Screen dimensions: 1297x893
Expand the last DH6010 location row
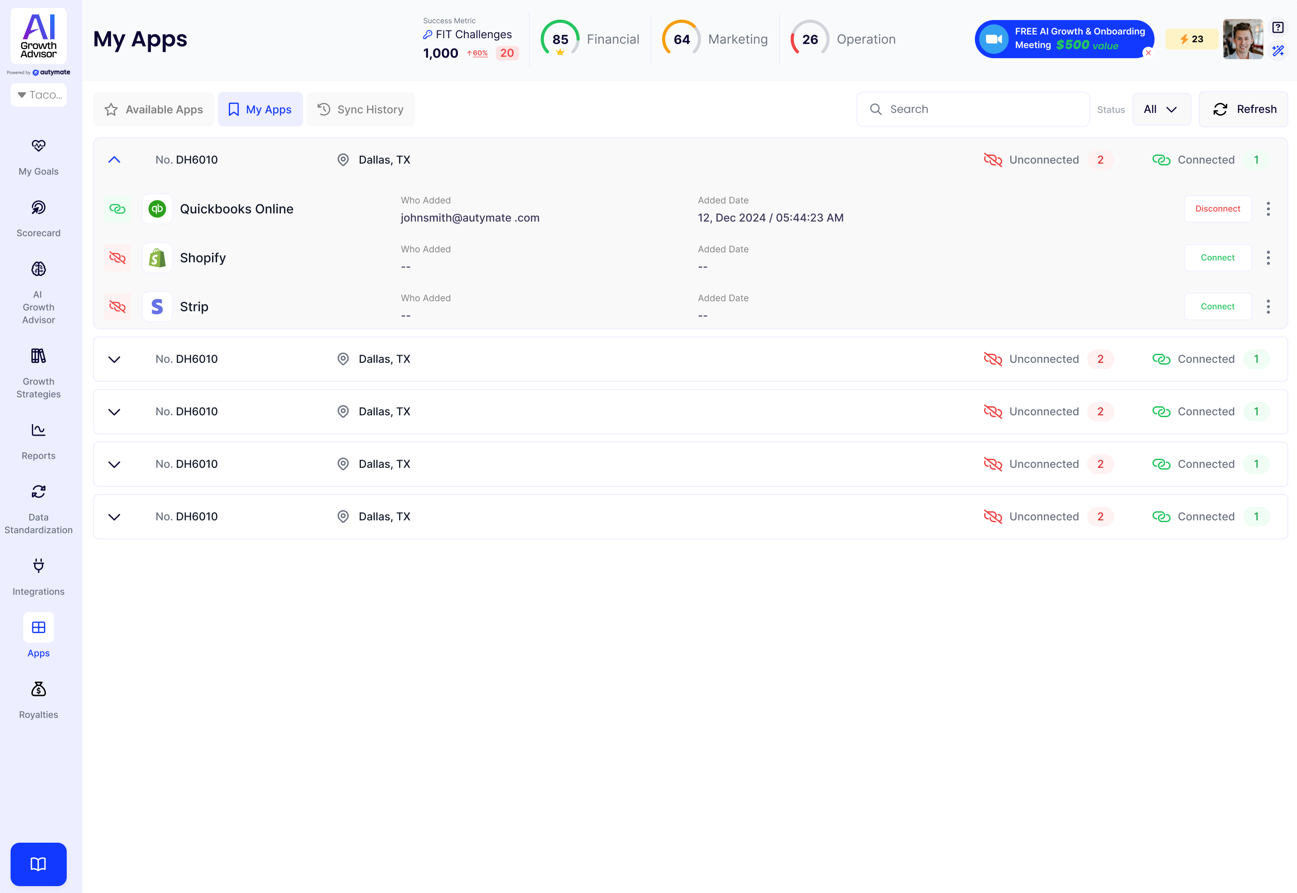point(114,517)
